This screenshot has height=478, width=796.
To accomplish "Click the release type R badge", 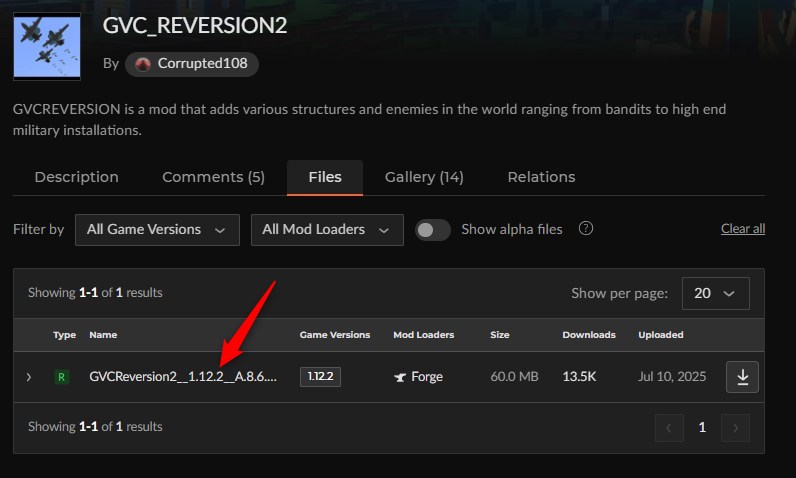I will coord(61,377).
